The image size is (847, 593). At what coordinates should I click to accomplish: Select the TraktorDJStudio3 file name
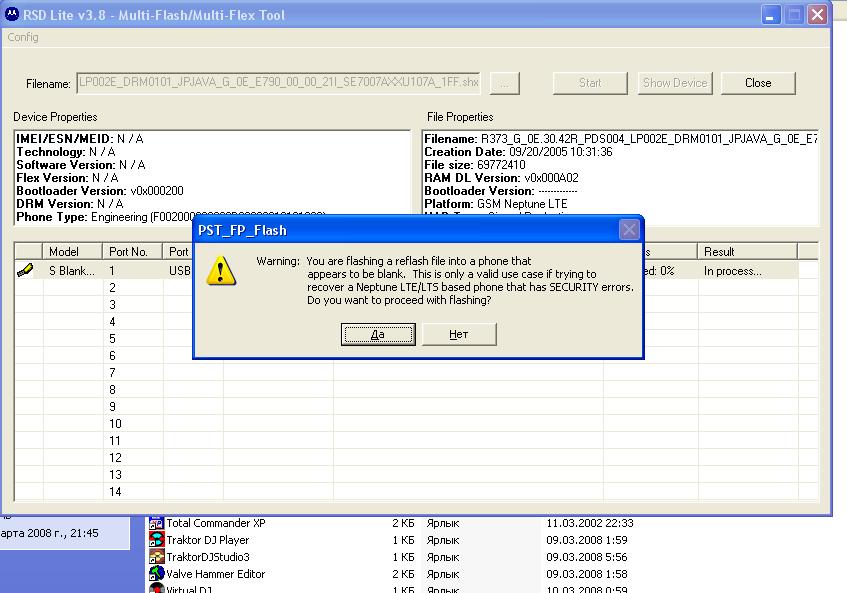(x=207, y=557)
